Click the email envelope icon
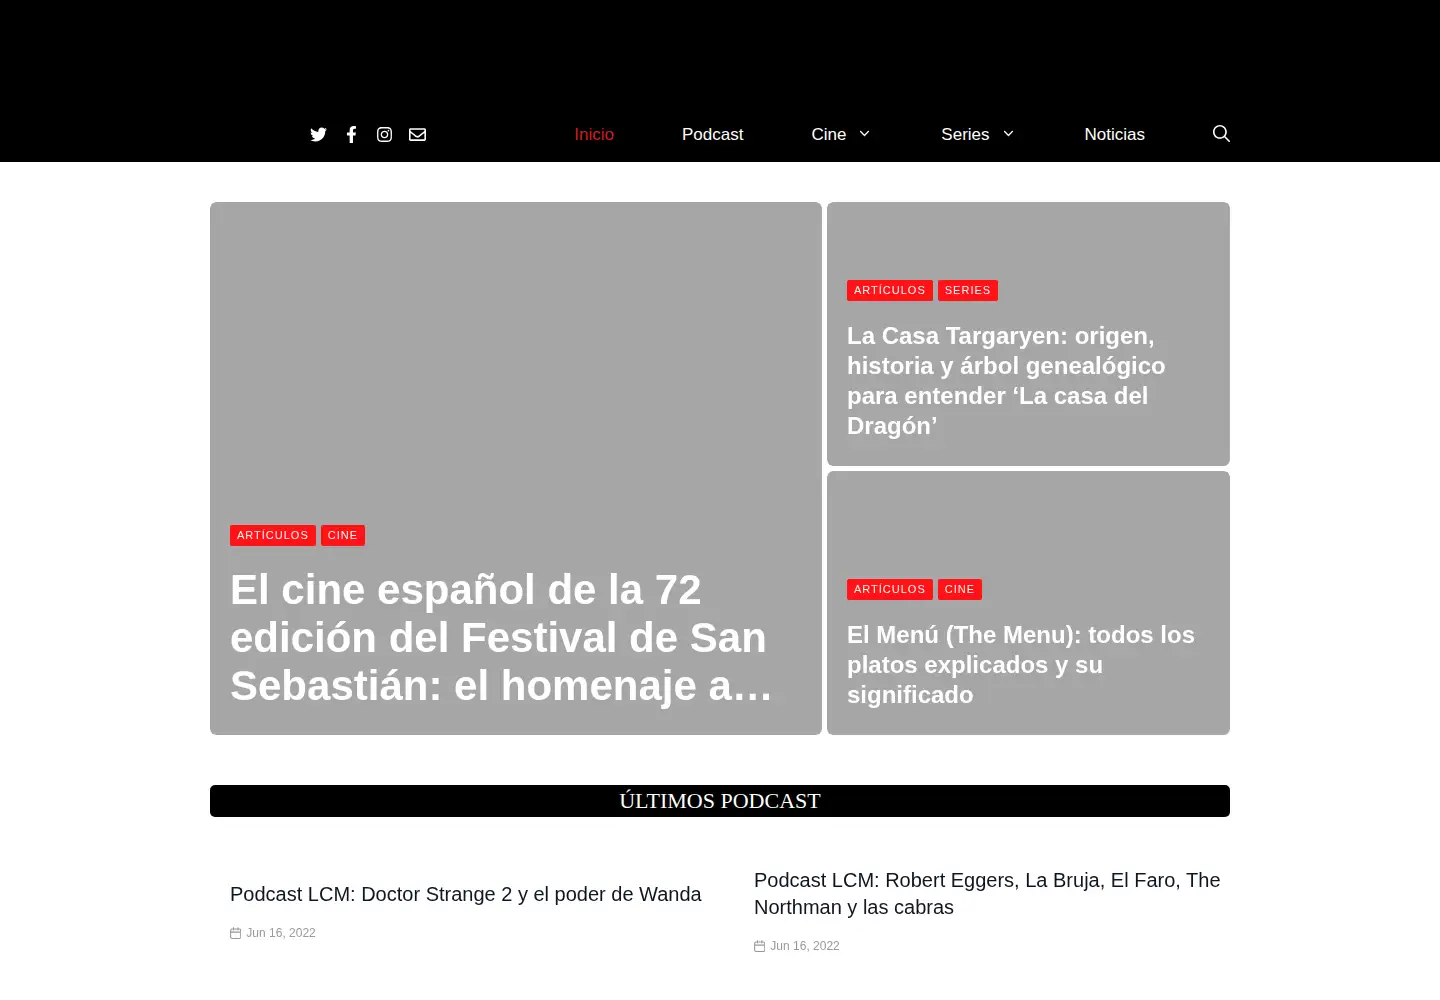1440x1000 pixels. point(417,134)
